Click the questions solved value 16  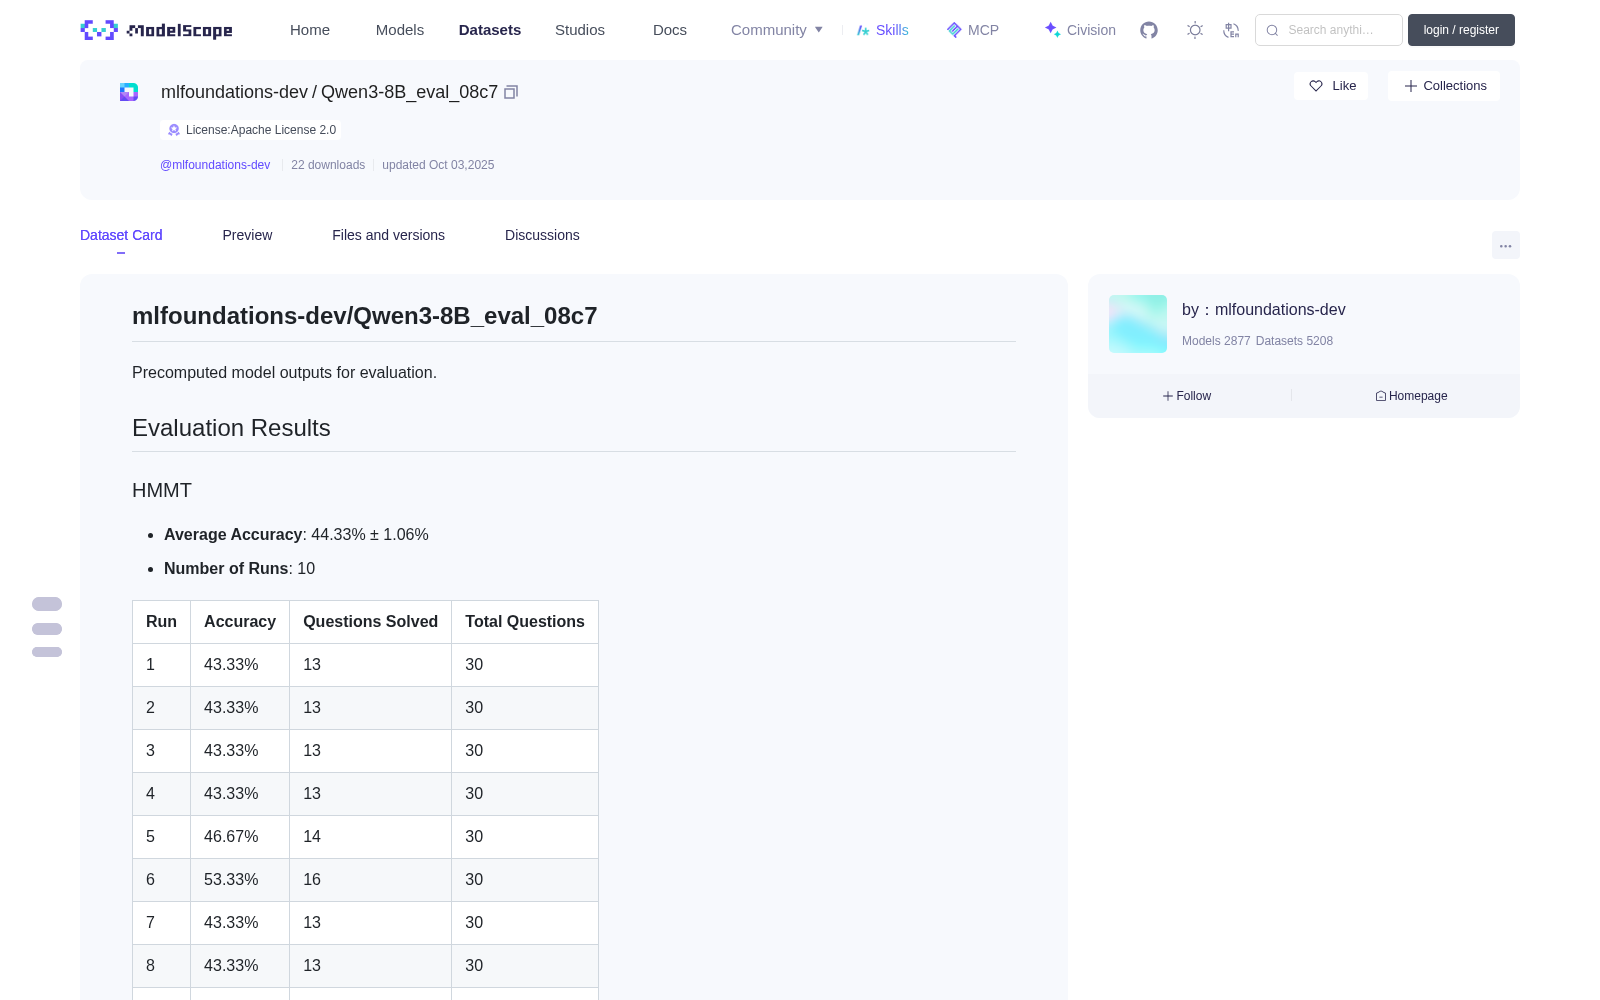click(x=370, y=880)
